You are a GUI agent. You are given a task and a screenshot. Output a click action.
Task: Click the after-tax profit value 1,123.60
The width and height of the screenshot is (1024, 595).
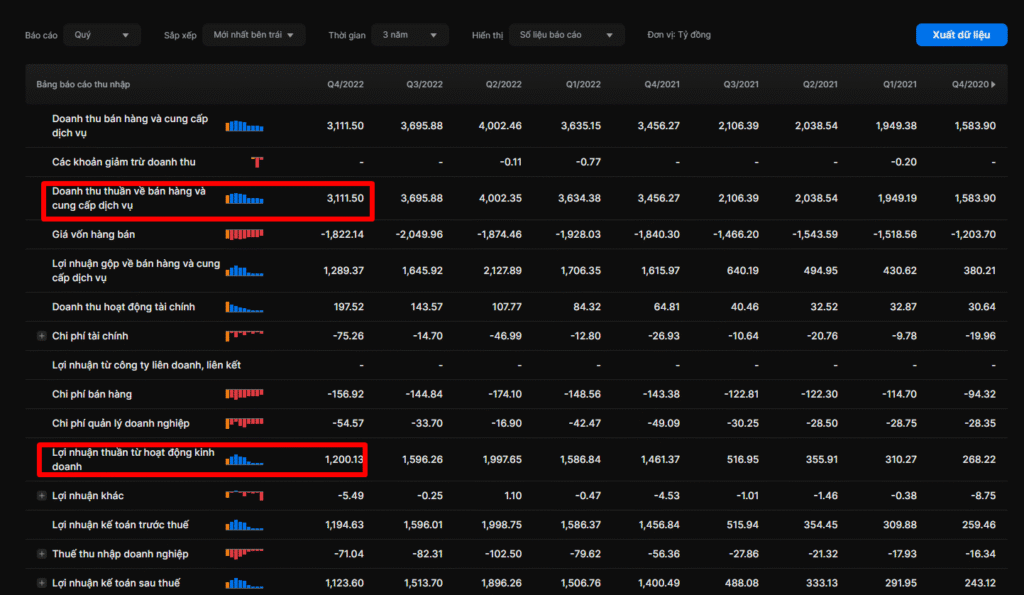click(344, 583)
